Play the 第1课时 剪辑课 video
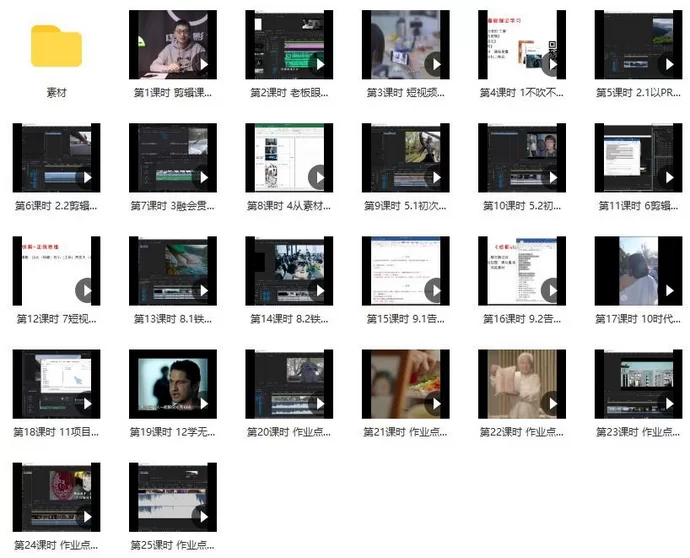Viewport: 690px width, 558px height. click(x=202, y=64)
